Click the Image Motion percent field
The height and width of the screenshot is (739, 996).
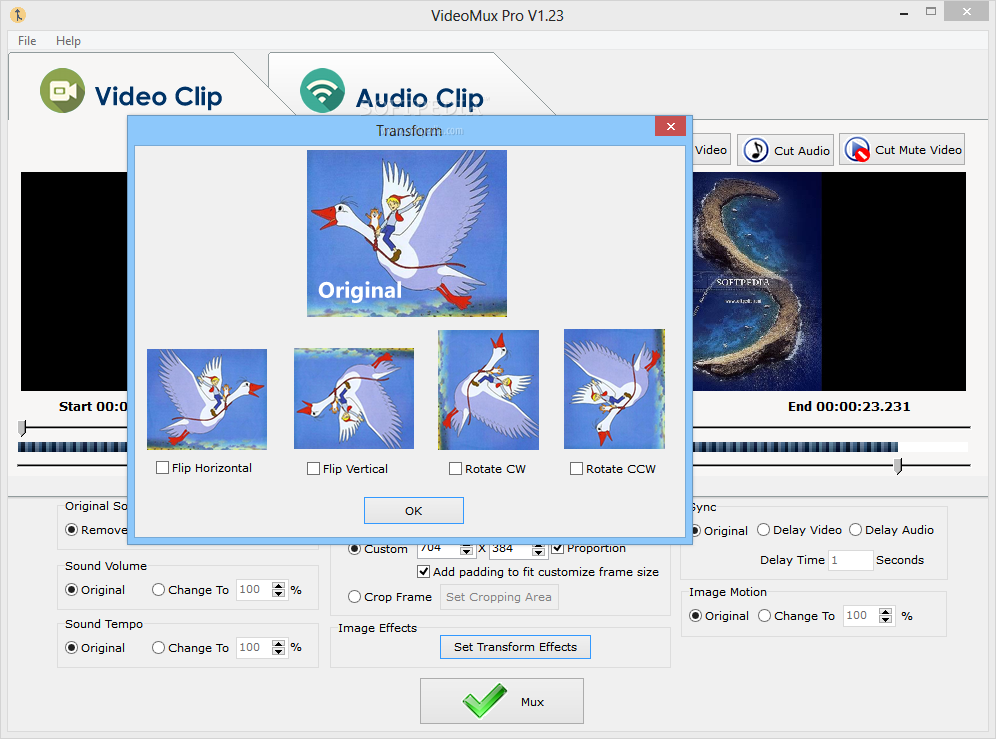[861, 616]
